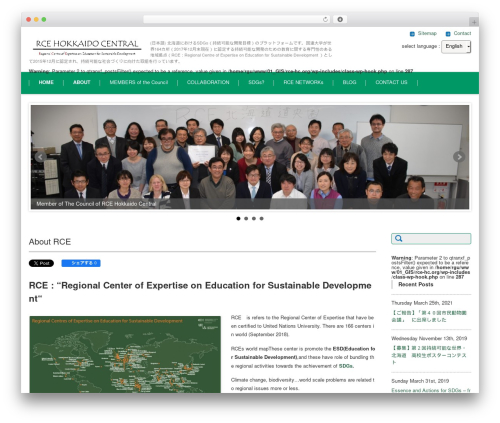Click into the sidebar search field
The image size is (500, 423).
(431, 239)
